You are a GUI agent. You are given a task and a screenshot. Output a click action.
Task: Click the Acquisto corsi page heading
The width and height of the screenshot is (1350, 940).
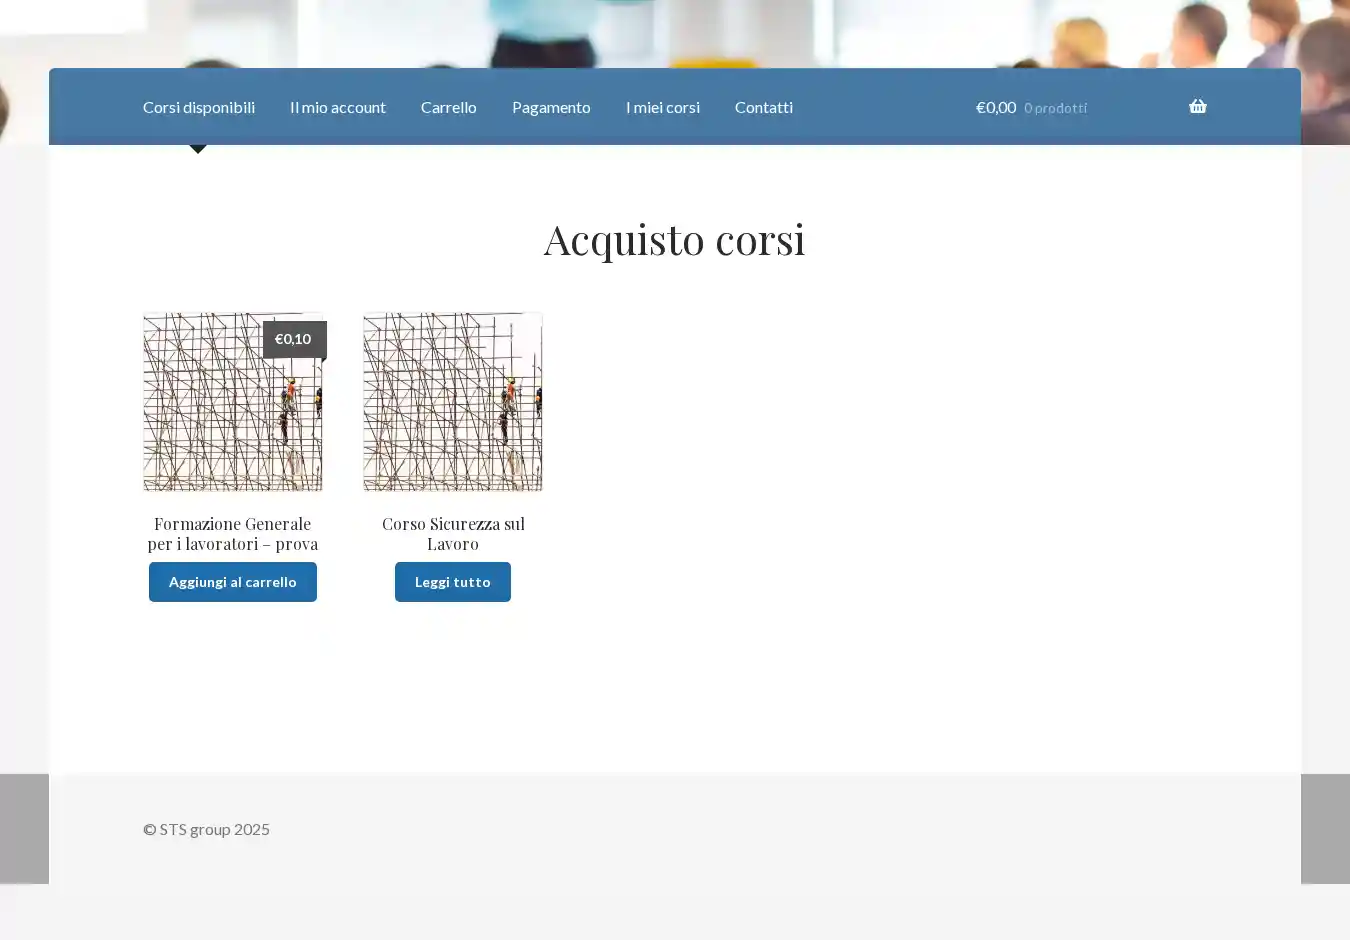(674, 240)
